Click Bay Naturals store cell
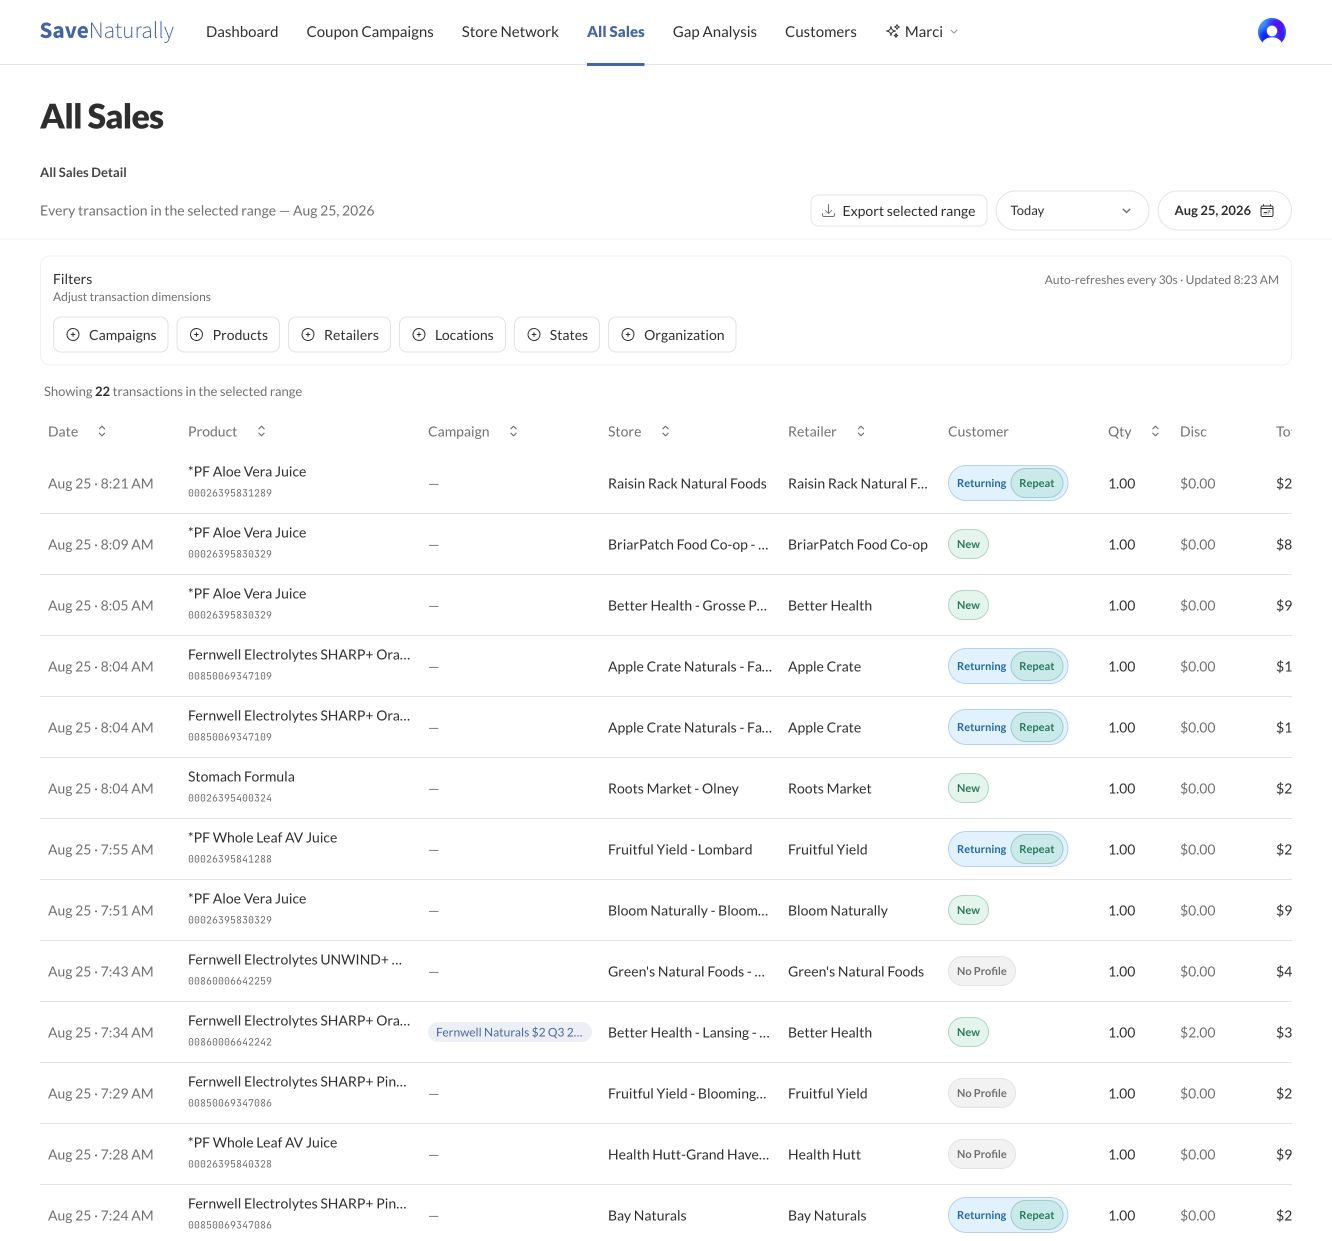Viewport: 1332px width, 1241px height. (647, 1216)
